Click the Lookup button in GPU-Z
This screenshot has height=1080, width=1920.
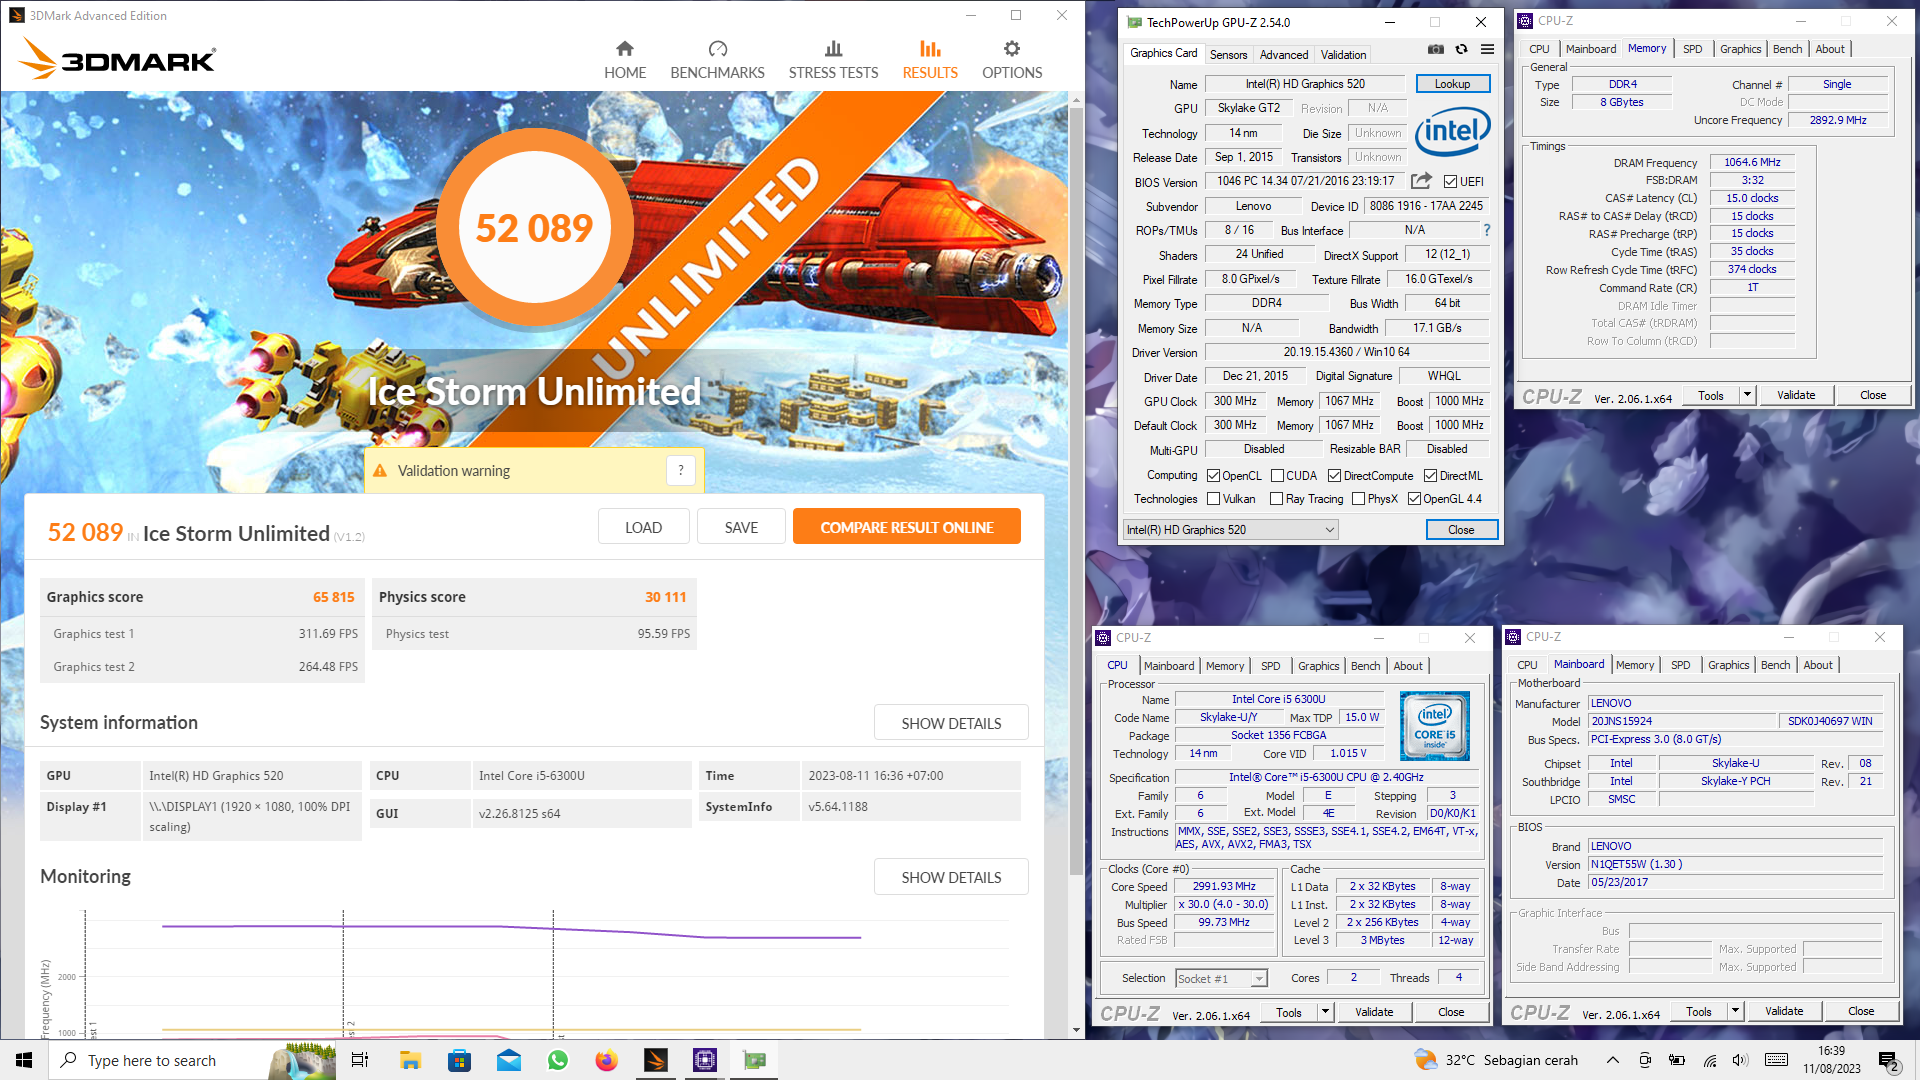pyautogui.click(x=1452, y=84)
